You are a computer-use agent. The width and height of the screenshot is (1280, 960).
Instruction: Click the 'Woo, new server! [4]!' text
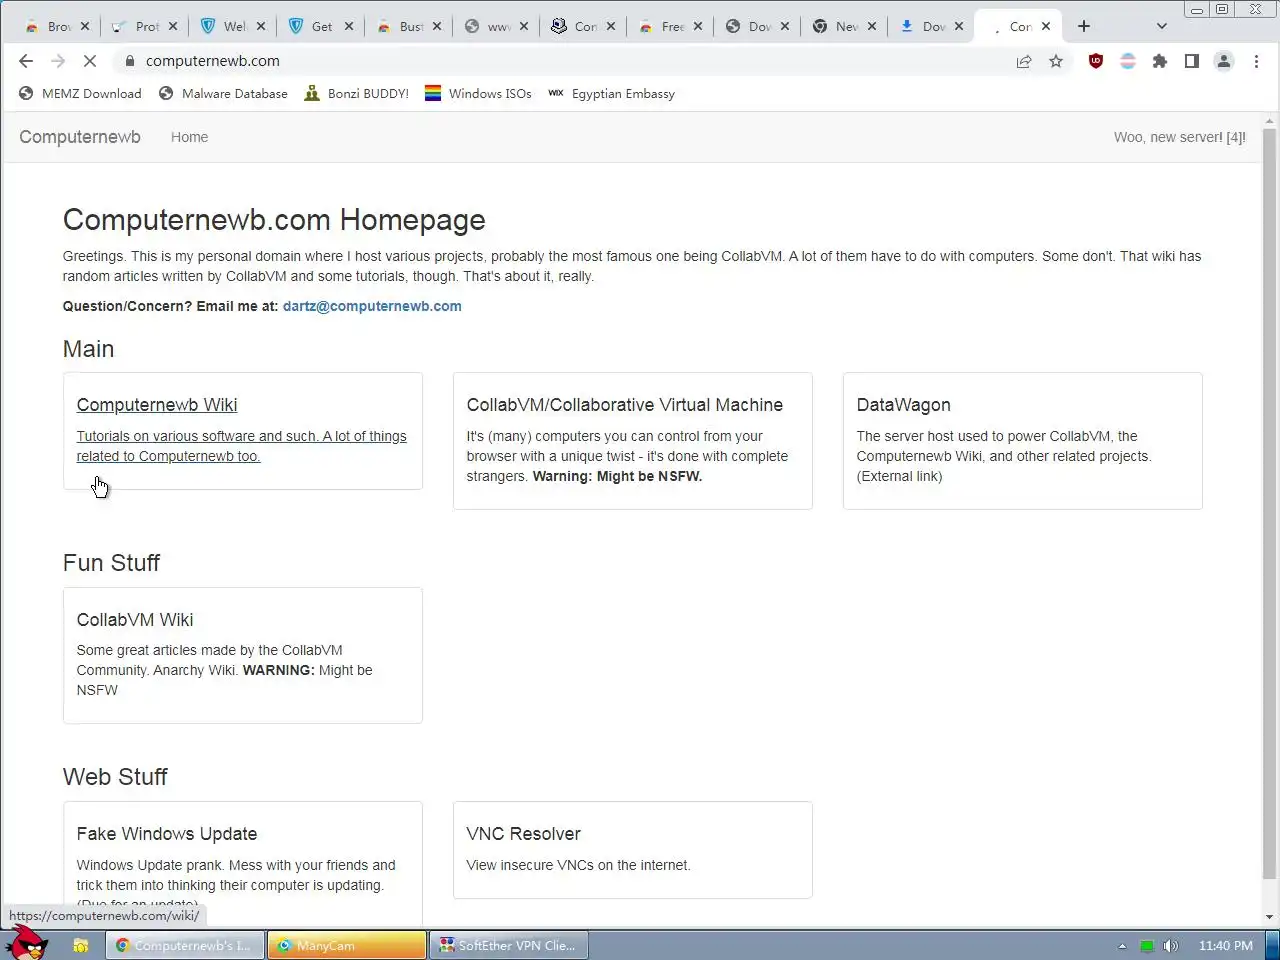click(1180, 137)
